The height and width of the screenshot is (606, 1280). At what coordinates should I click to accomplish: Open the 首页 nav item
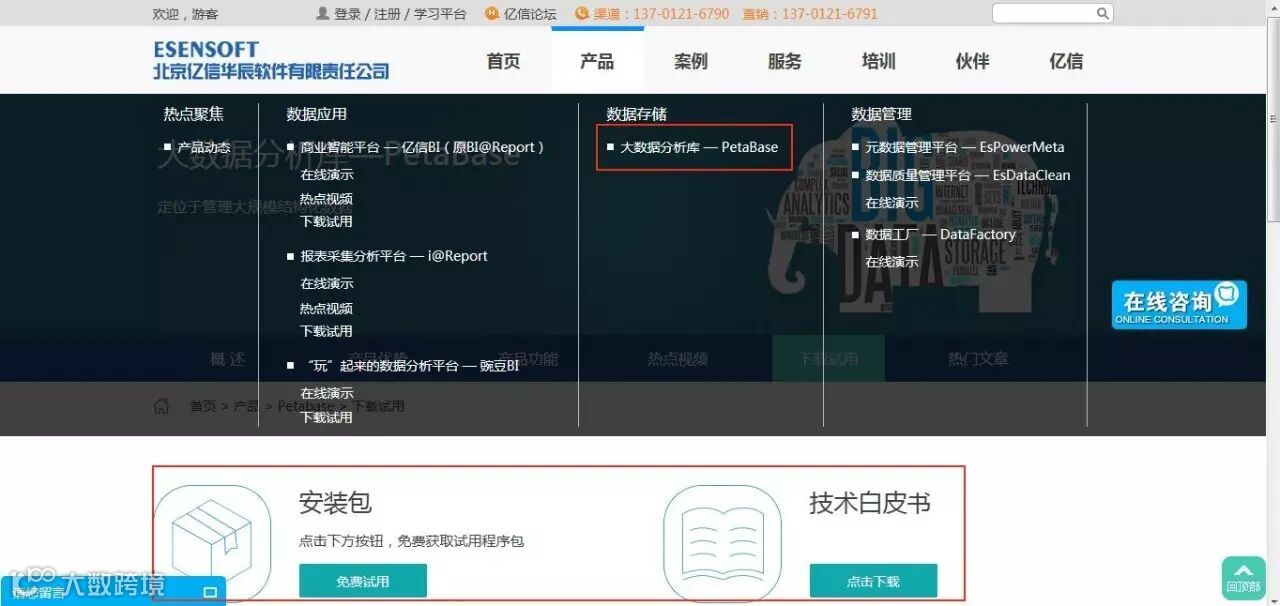[x=503, y=61]
